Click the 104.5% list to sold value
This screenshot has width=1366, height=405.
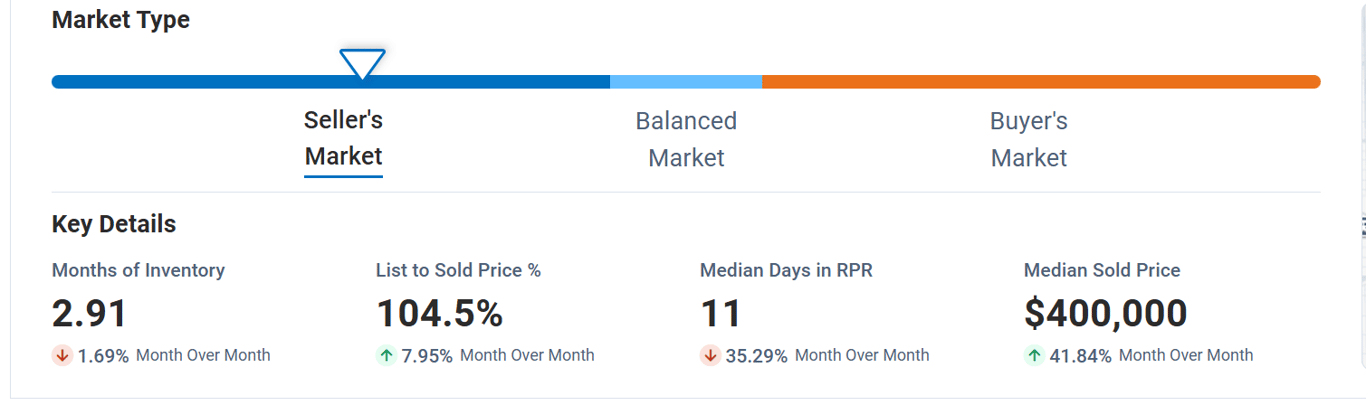pos(439,314)
